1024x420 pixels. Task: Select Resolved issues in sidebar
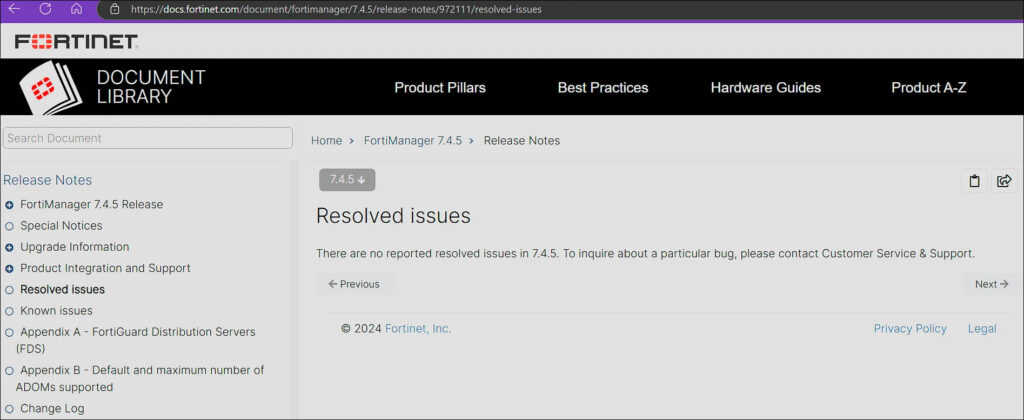click(x=62, y=289)
